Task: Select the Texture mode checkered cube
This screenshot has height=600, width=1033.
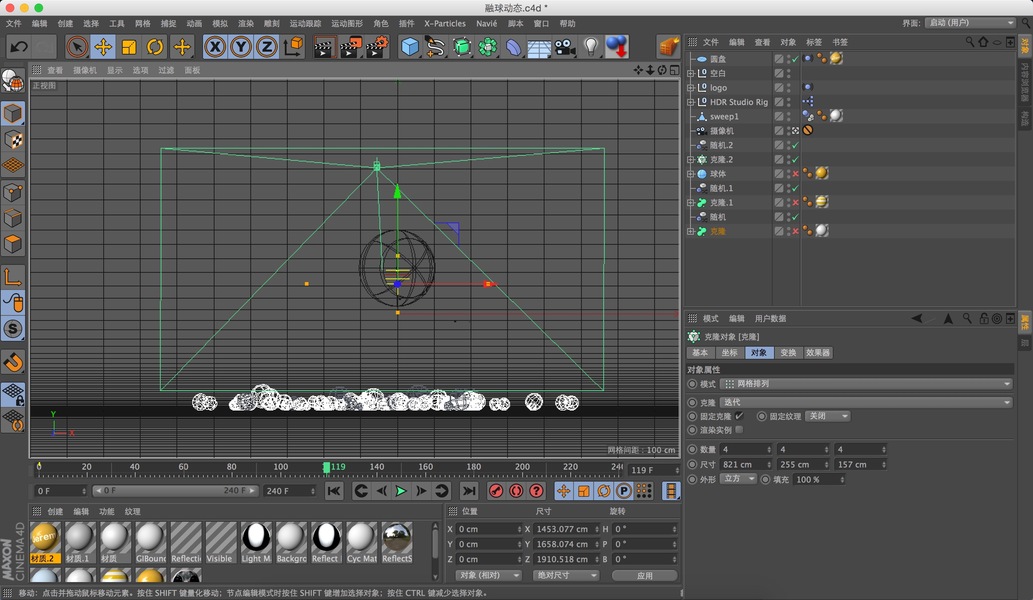Action: click(13, 140)
